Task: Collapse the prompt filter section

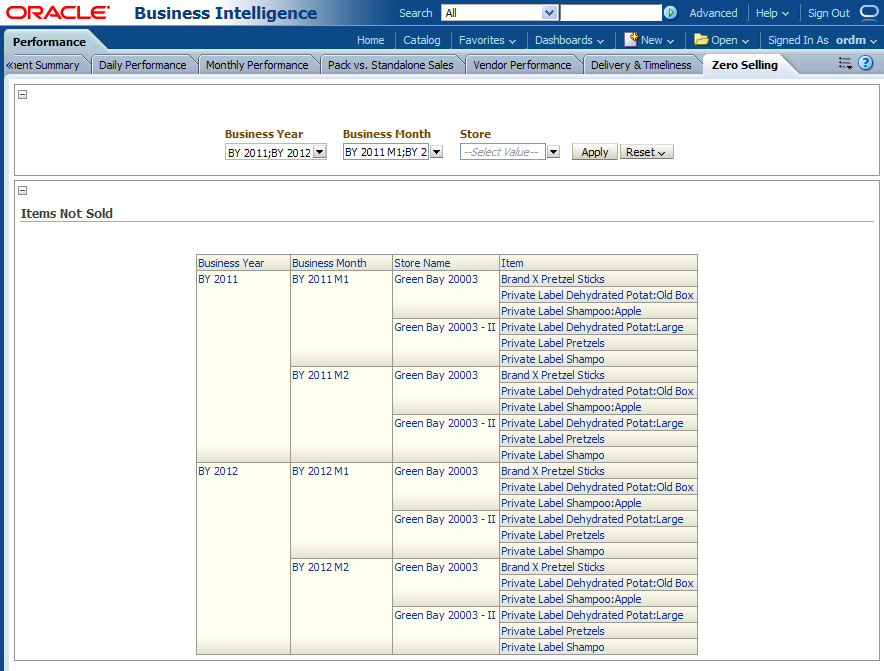Action: (x=23, y=95)
